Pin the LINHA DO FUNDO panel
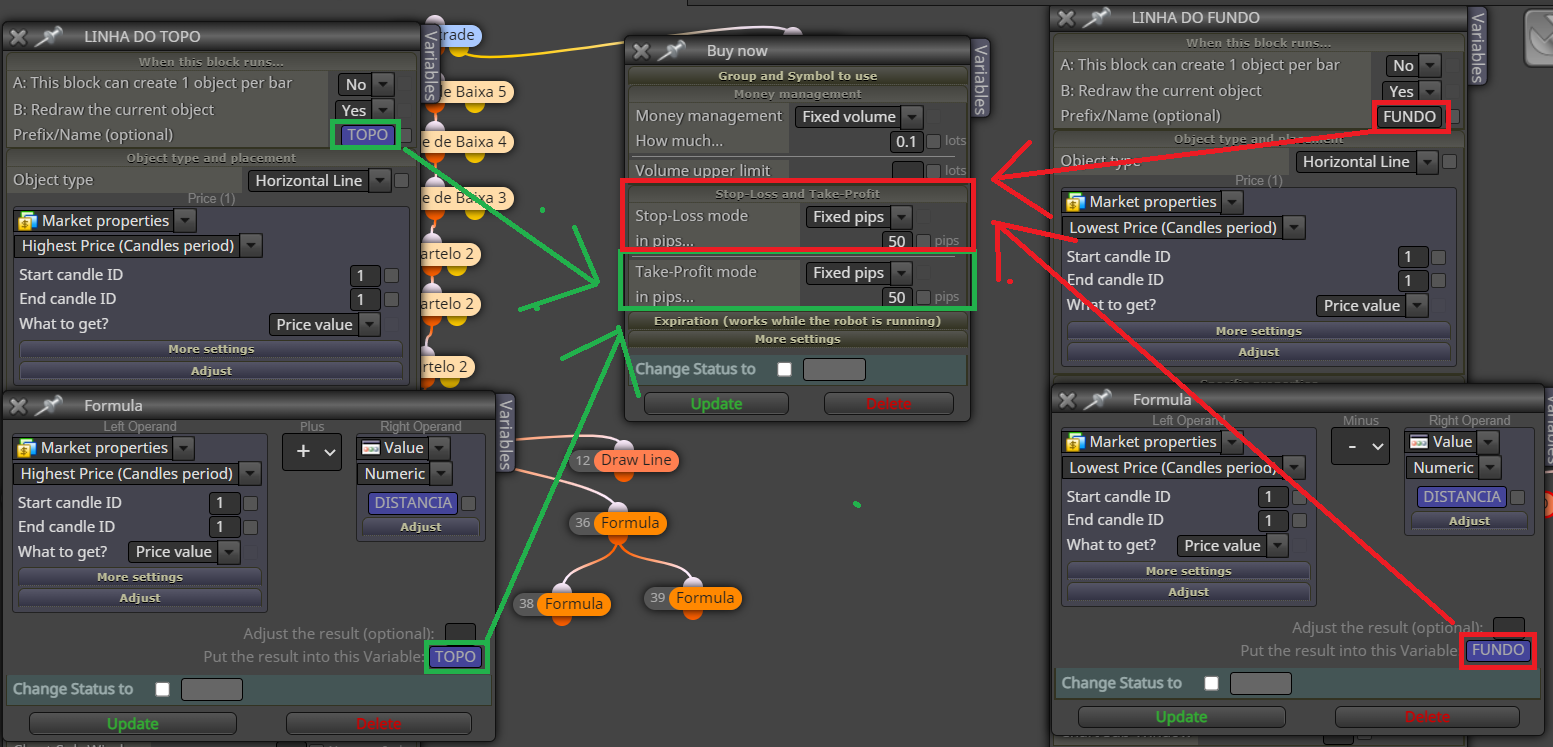This screenshot has width=1553, height=747. pyautogui.click(x=1098, y=18)
